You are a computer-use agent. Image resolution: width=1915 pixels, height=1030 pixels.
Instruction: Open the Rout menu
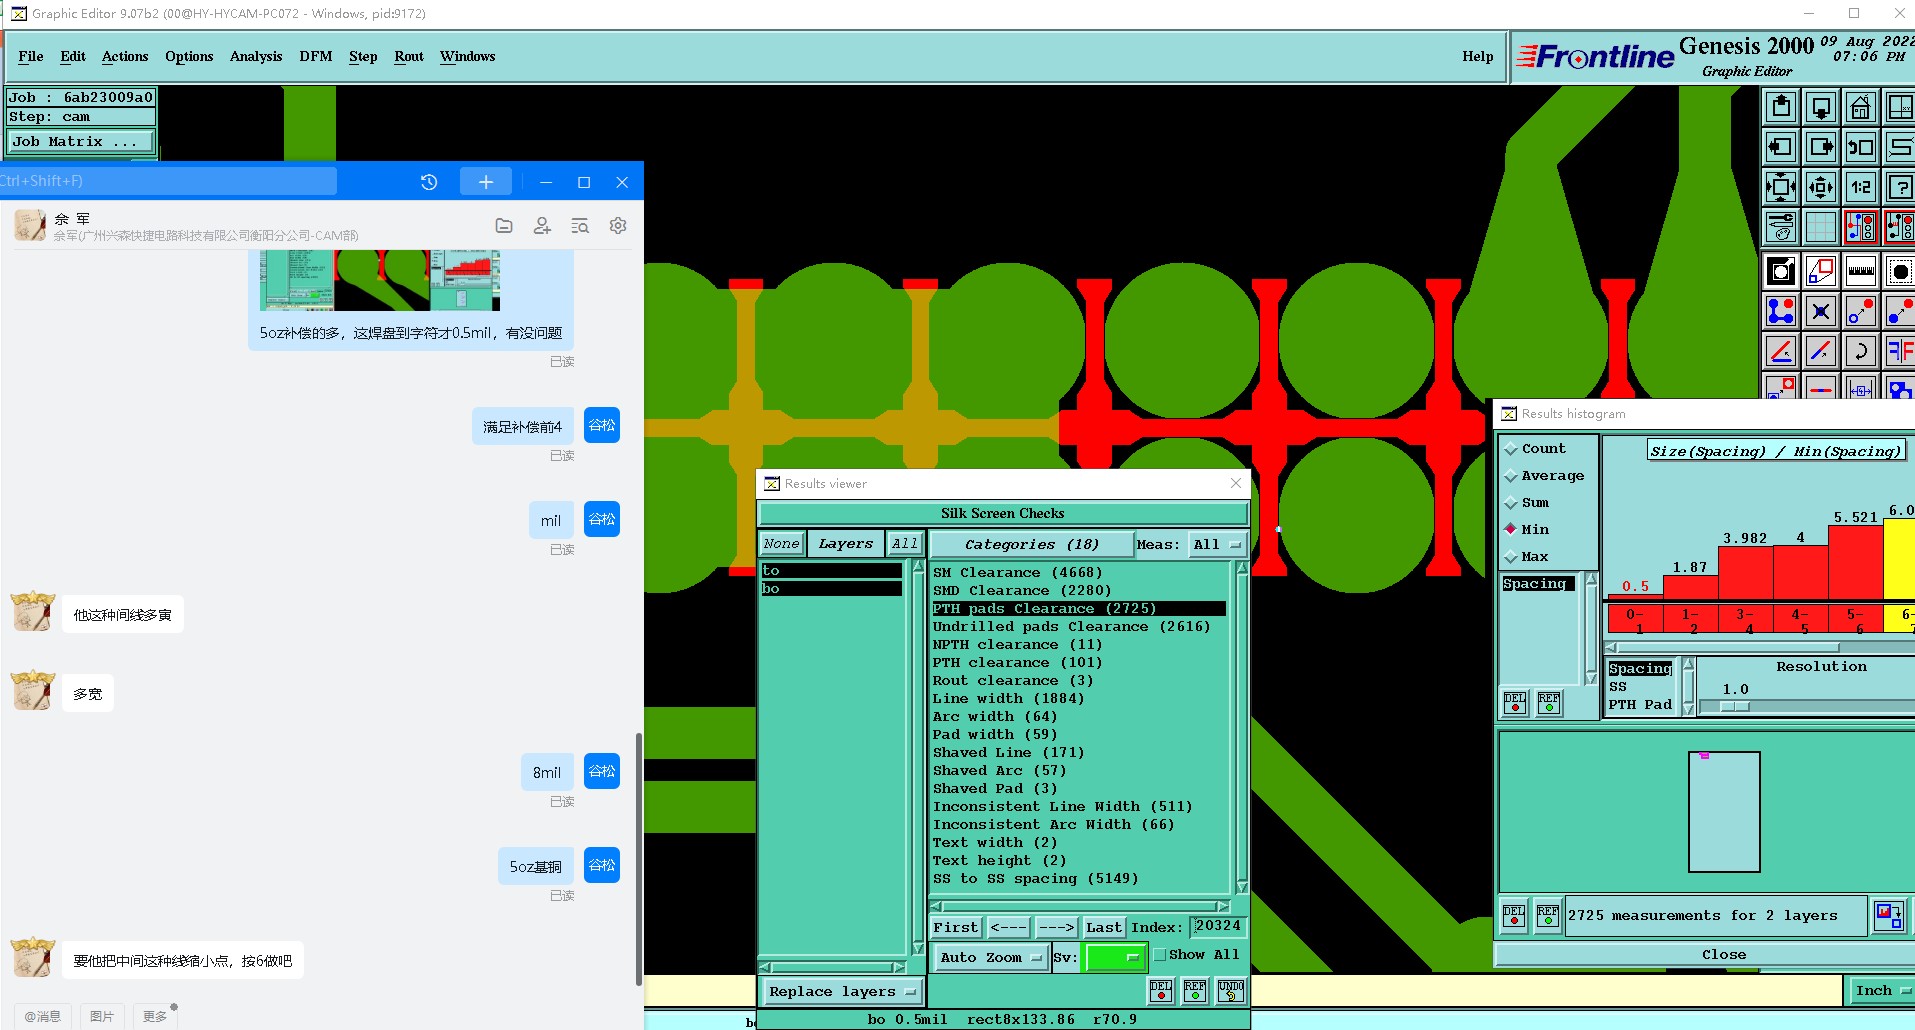(x=409, y=57)
